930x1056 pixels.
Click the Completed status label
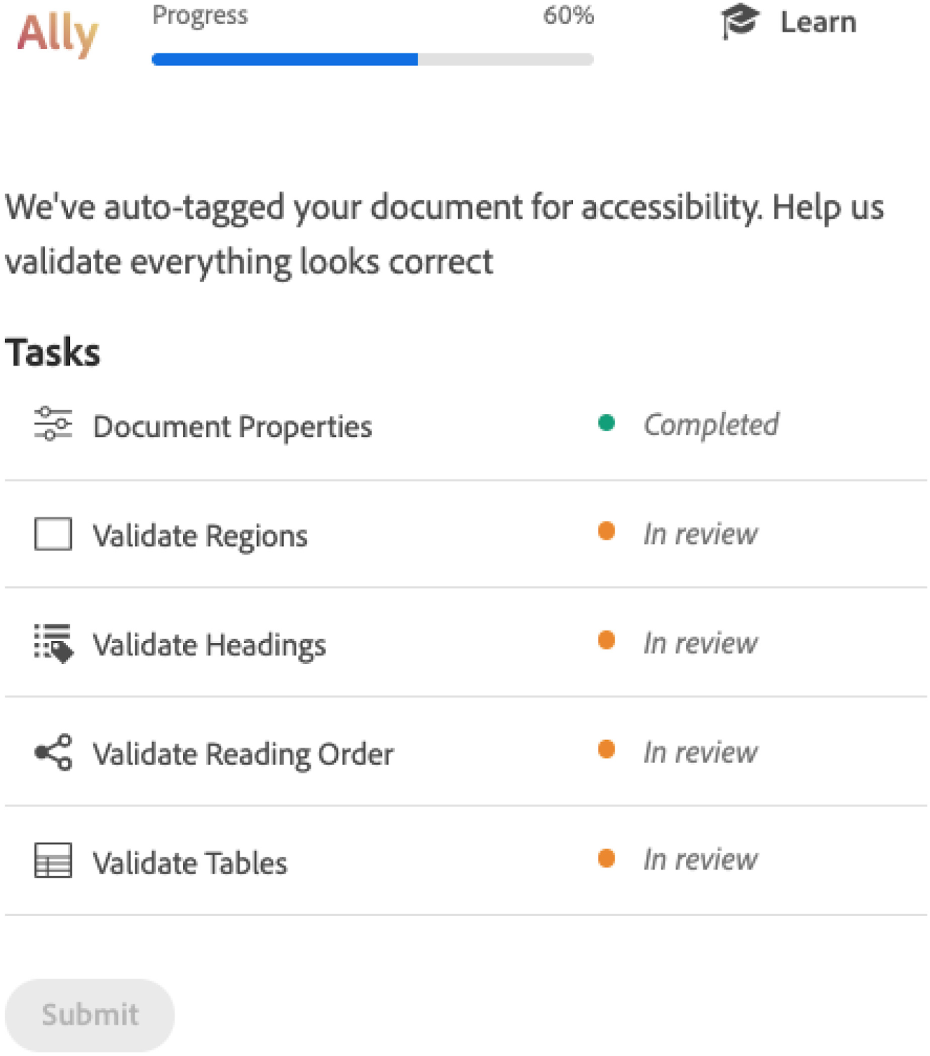(x=711, y=424)
